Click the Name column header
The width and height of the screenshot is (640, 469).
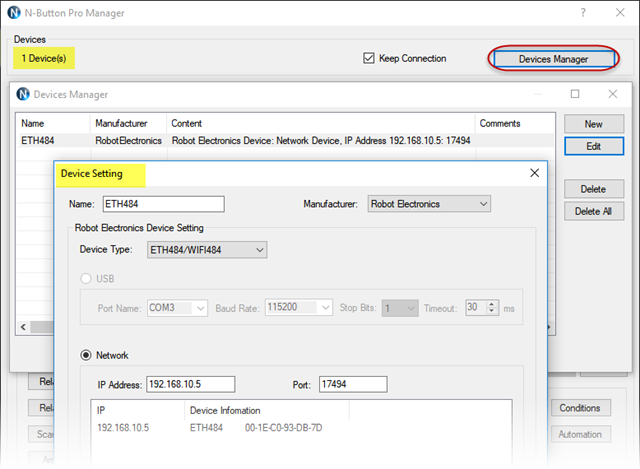53,123
